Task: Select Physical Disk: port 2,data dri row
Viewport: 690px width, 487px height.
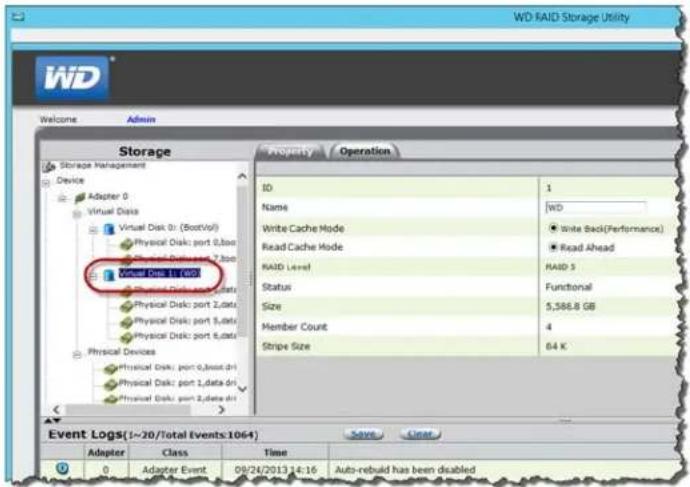Action: 177,398
